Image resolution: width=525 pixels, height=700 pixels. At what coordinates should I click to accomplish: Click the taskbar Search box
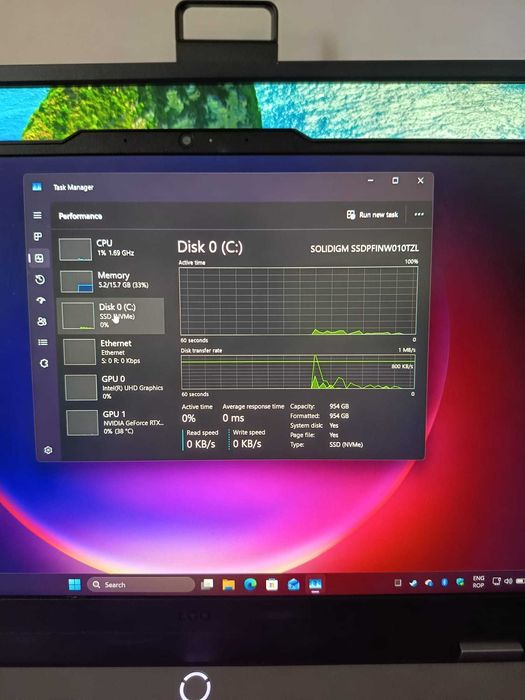coord(141,584)
